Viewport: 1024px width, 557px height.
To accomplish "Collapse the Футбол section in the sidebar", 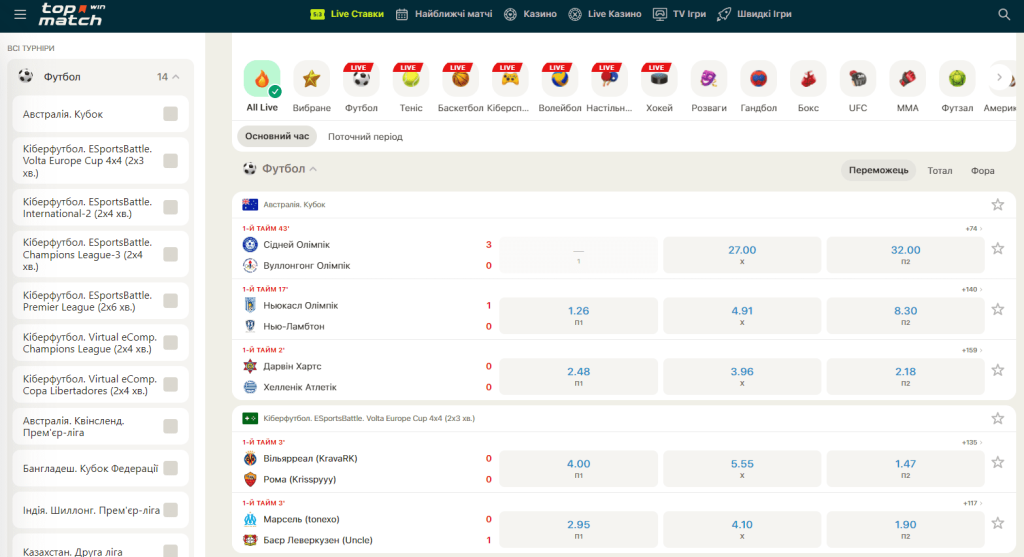I will pyautogui.click(x=176, y=77).
